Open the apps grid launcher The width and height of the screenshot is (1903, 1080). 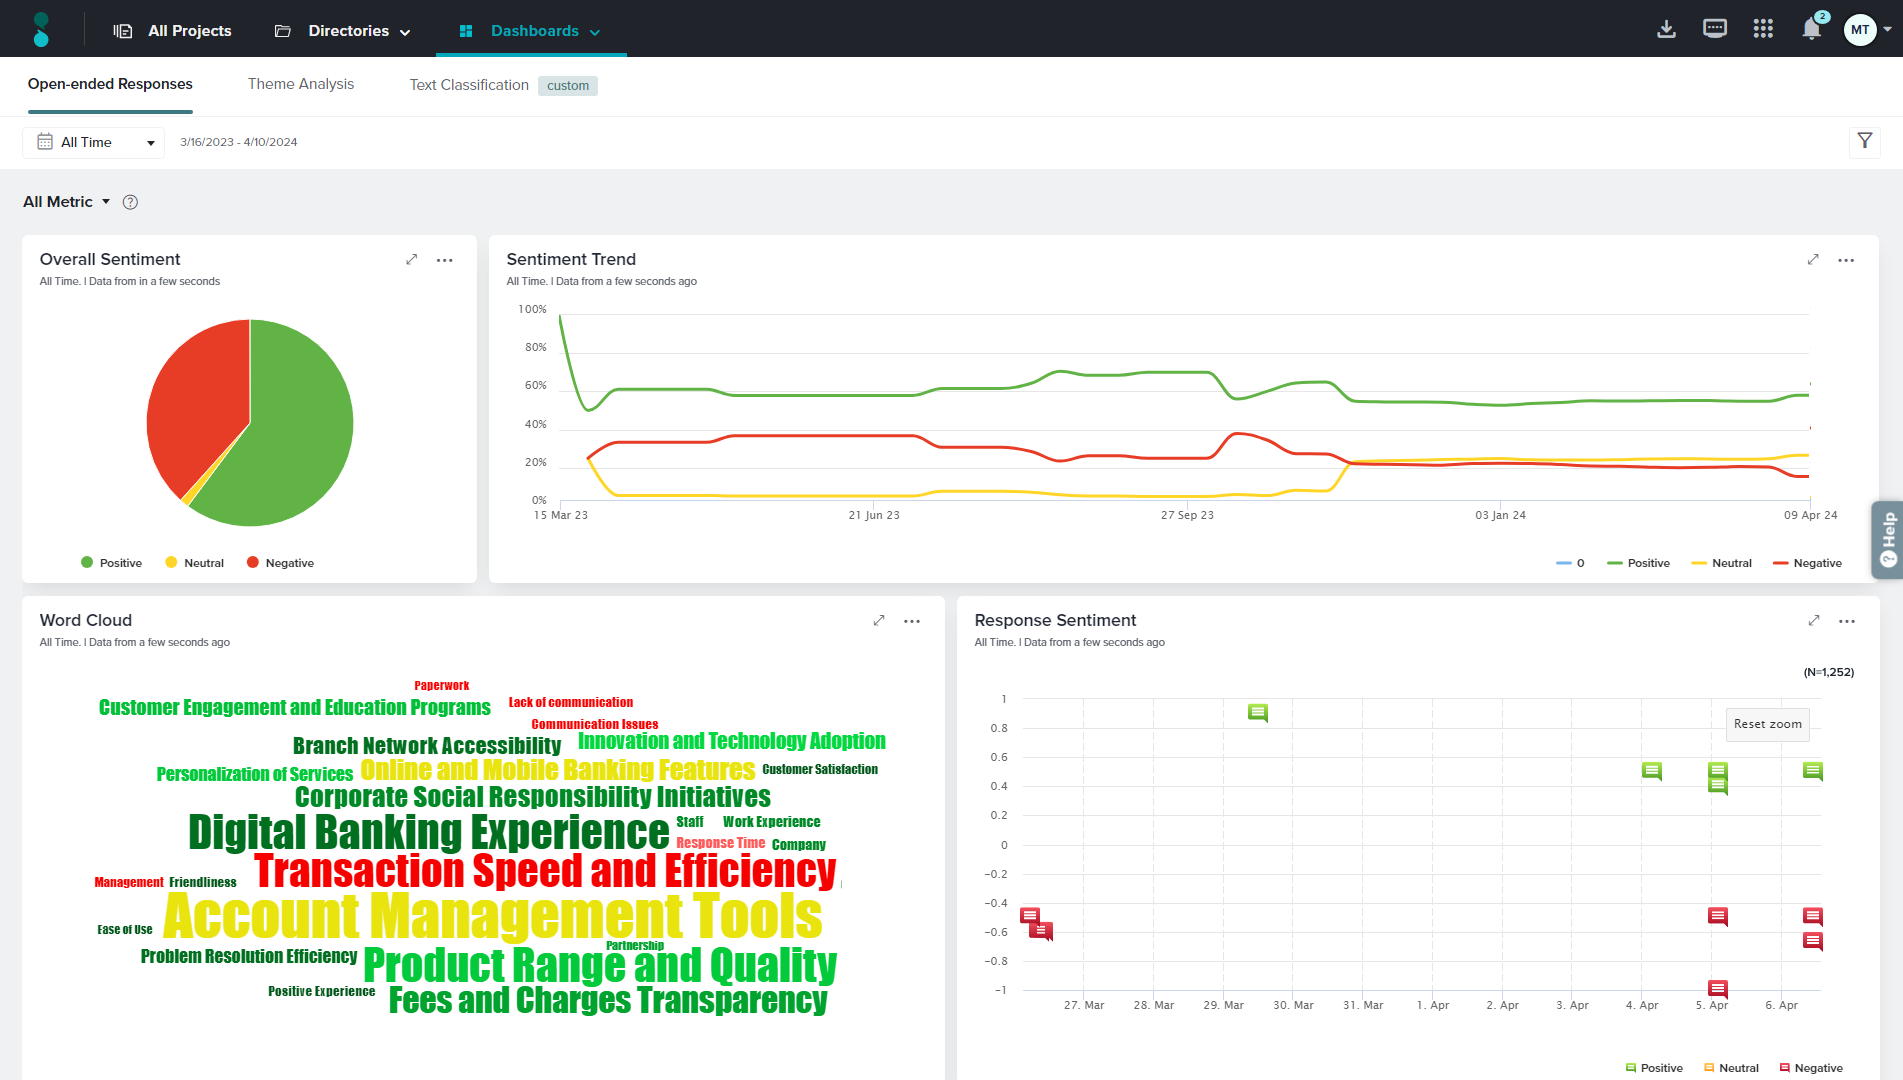[x=1763, y=29]
